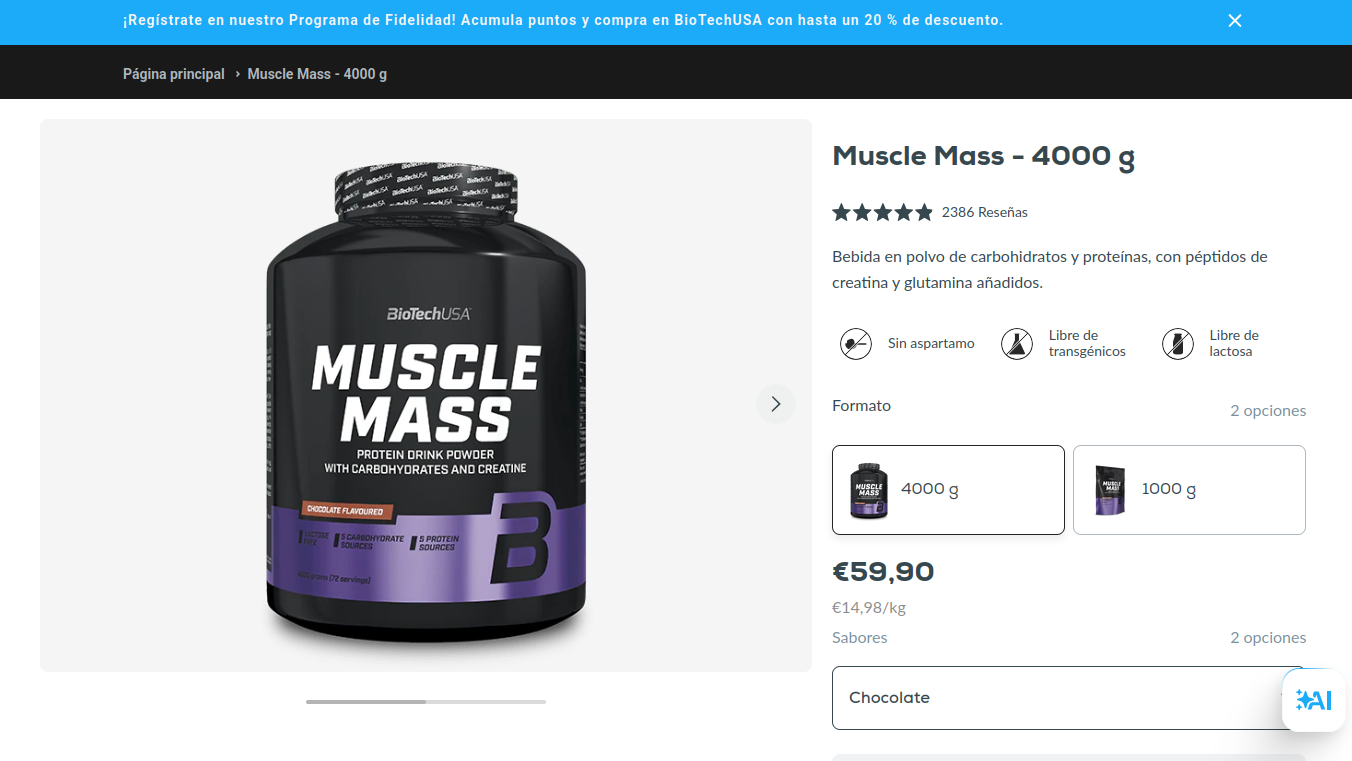1352x761 pixels.
Task: Click the Sin aspartamo icon
Action: point(855,344)
